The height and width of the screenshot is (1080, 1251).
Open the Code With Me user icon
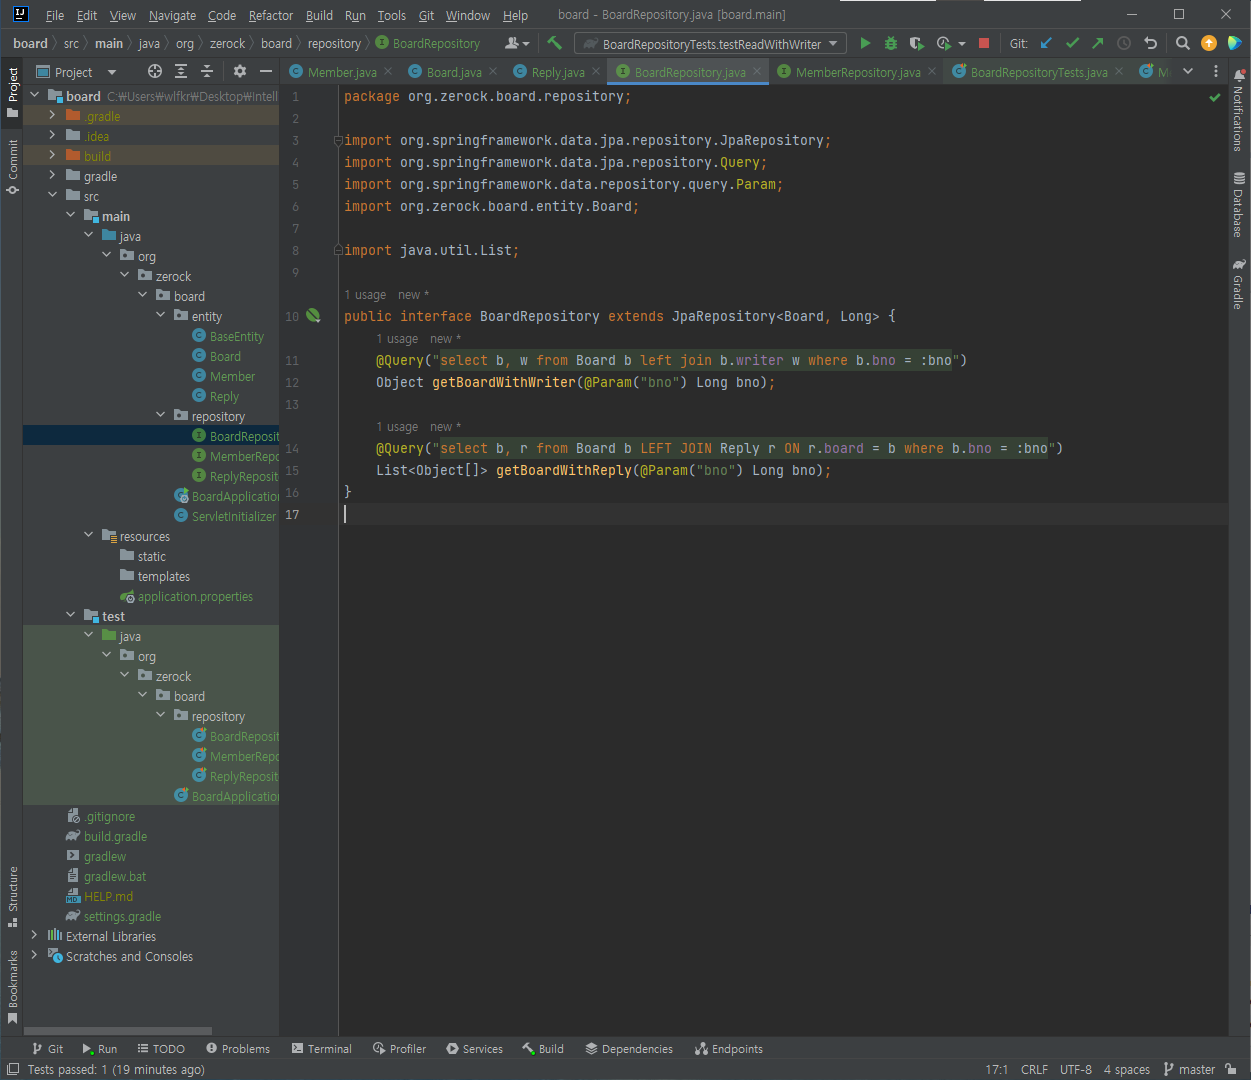tap(516, 43)
